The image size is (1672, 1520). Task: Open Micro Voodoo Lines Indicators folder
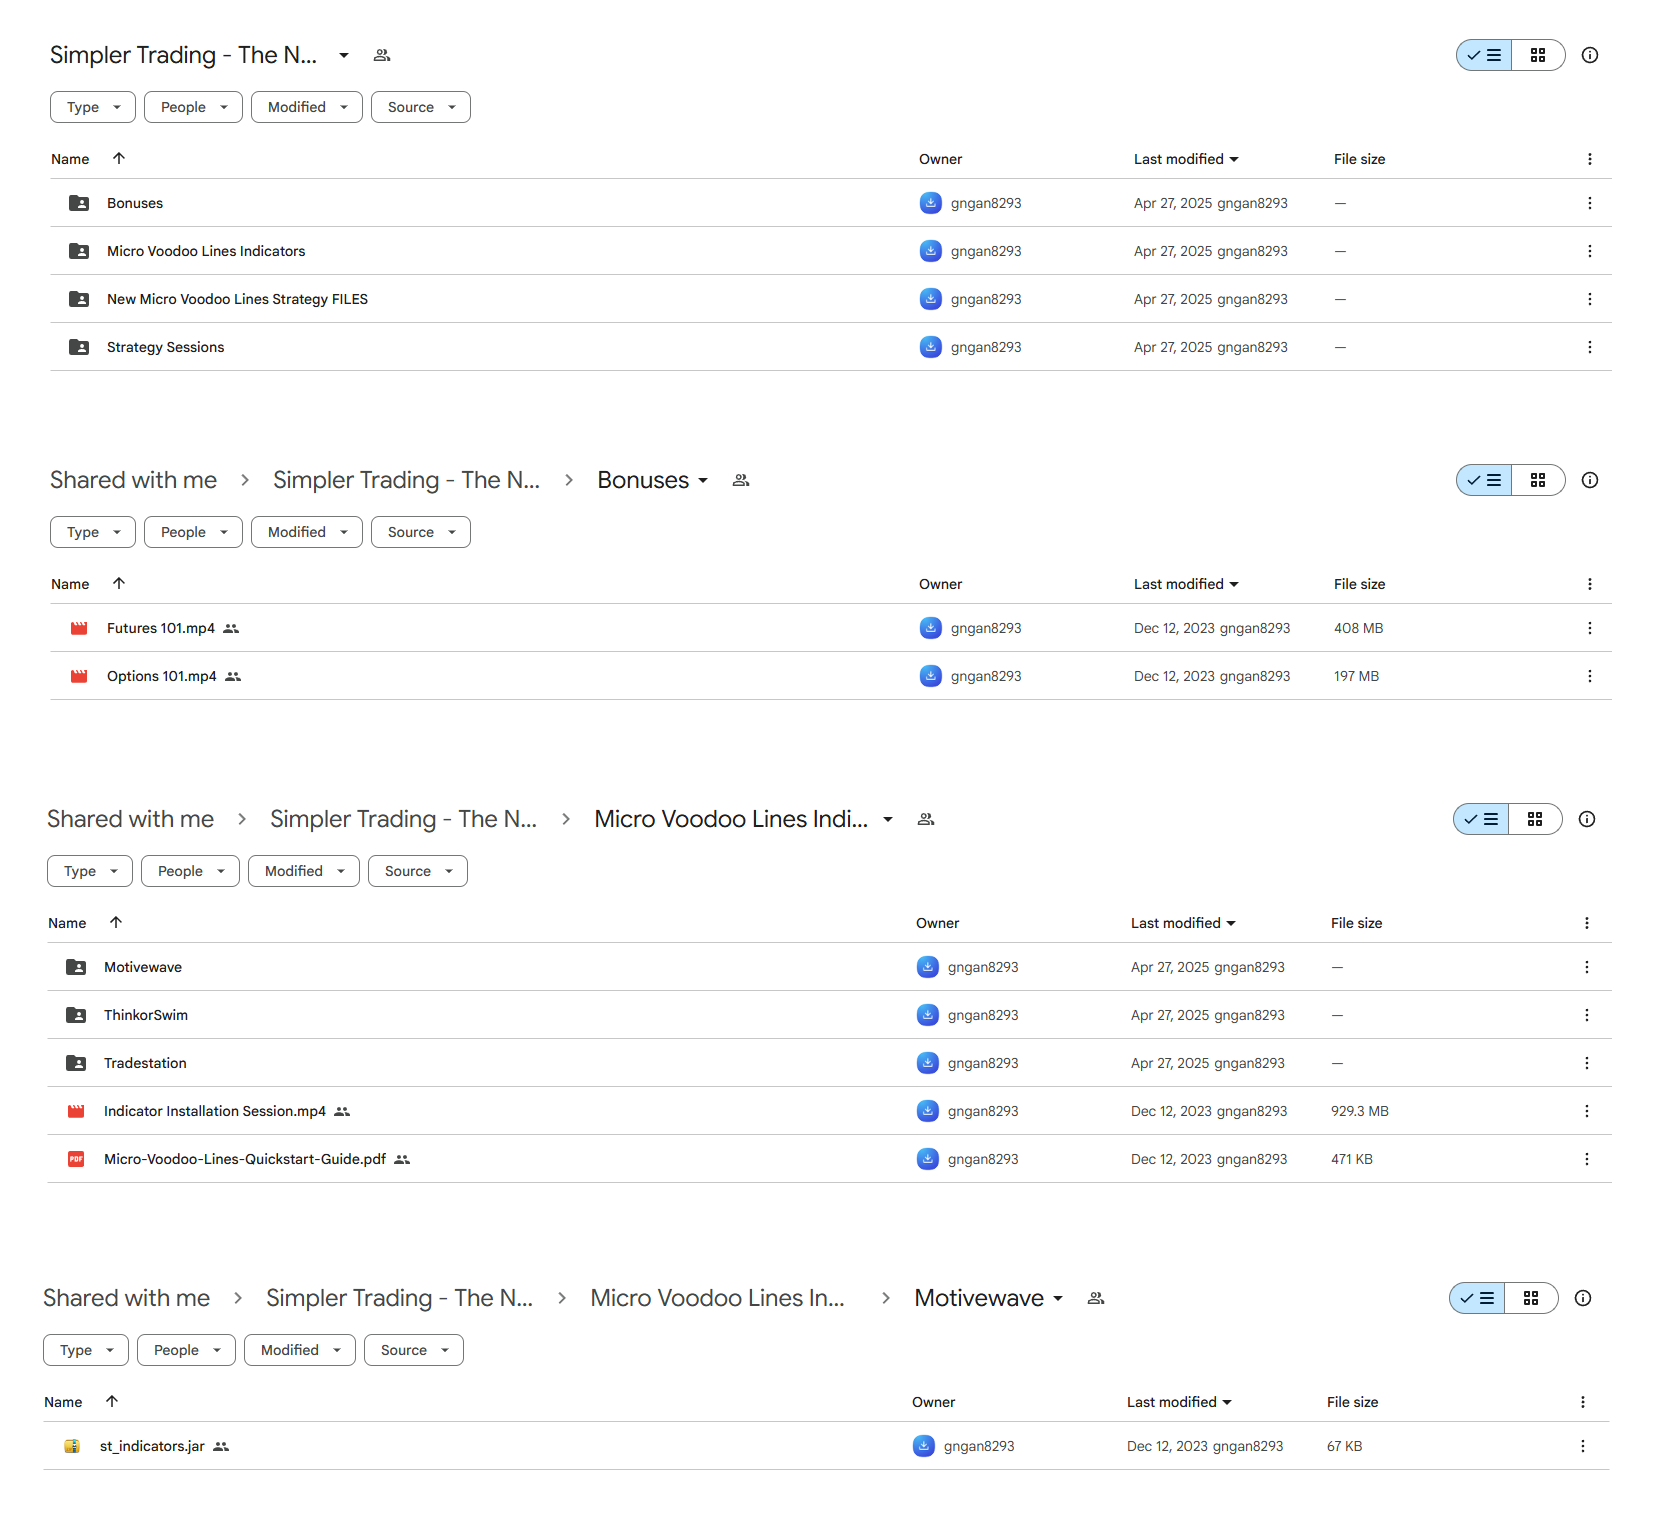tap(830, 251)
